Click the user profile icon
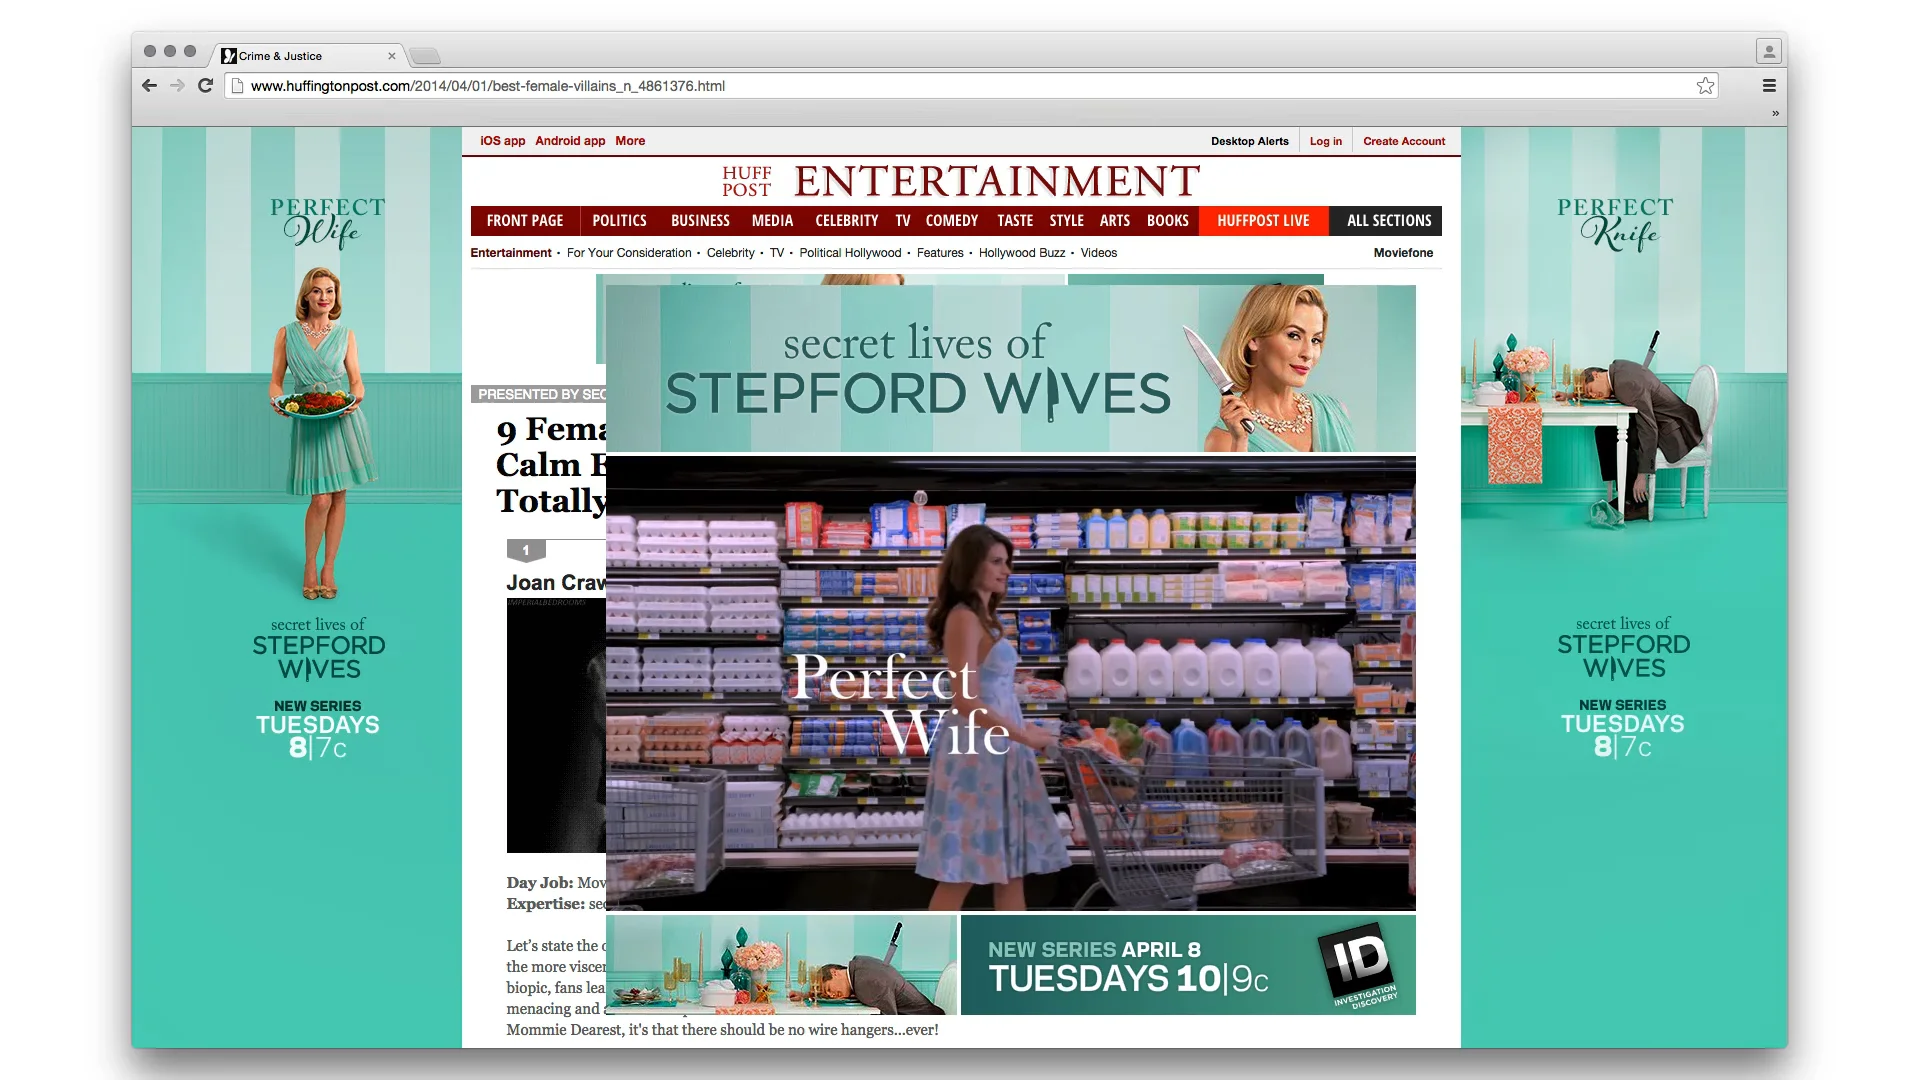Viewport: 1920px width, 1080px height. 1768,50
